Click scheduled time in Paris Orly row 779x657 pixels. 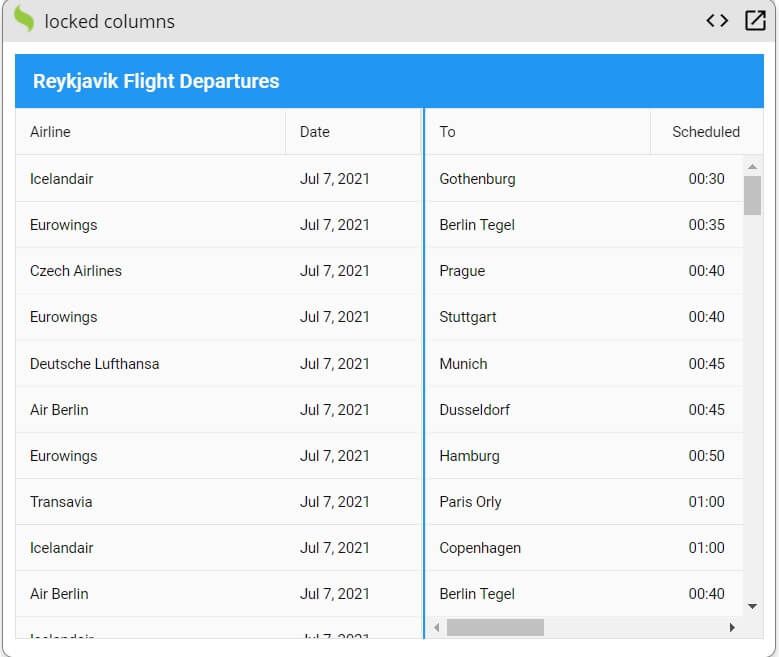706,502
